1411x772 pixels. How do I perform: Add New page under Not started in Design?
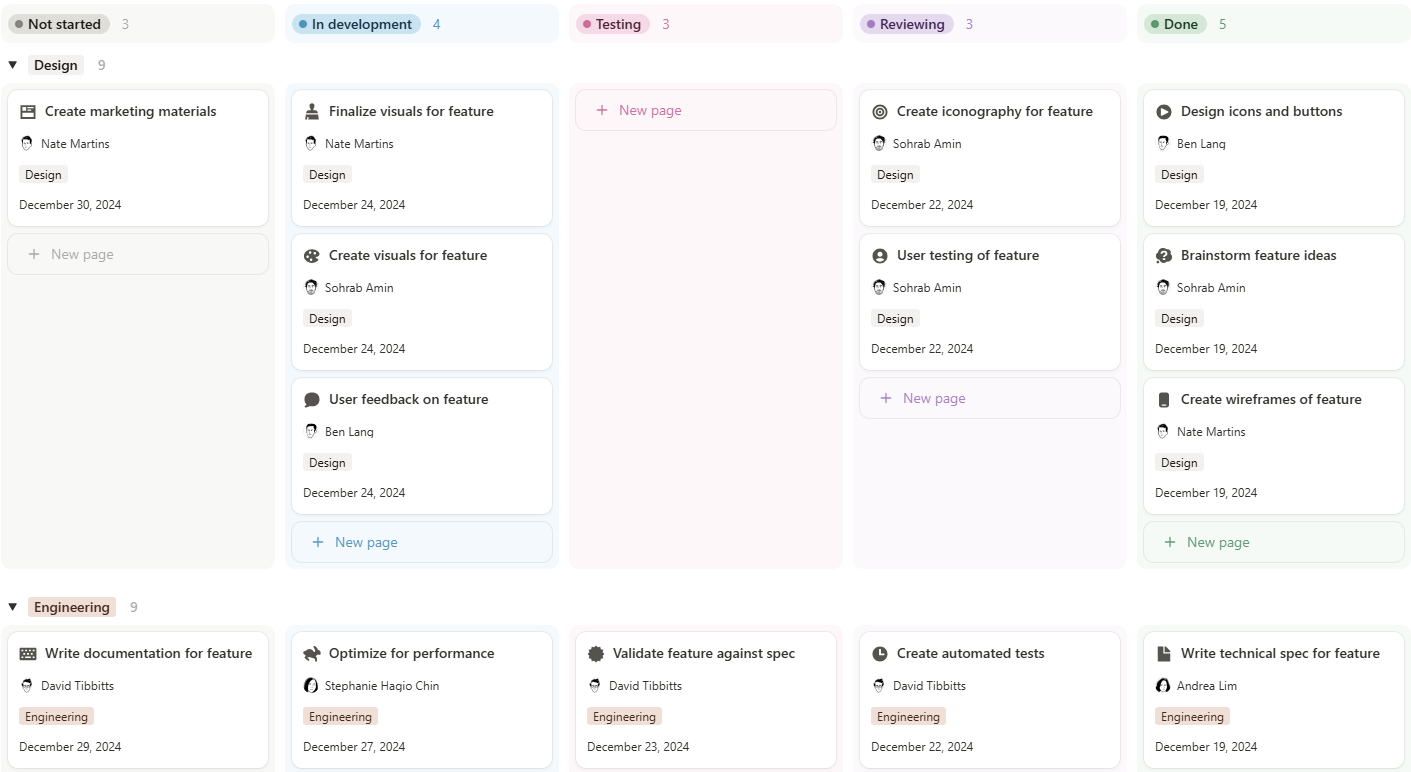point(138,254)
